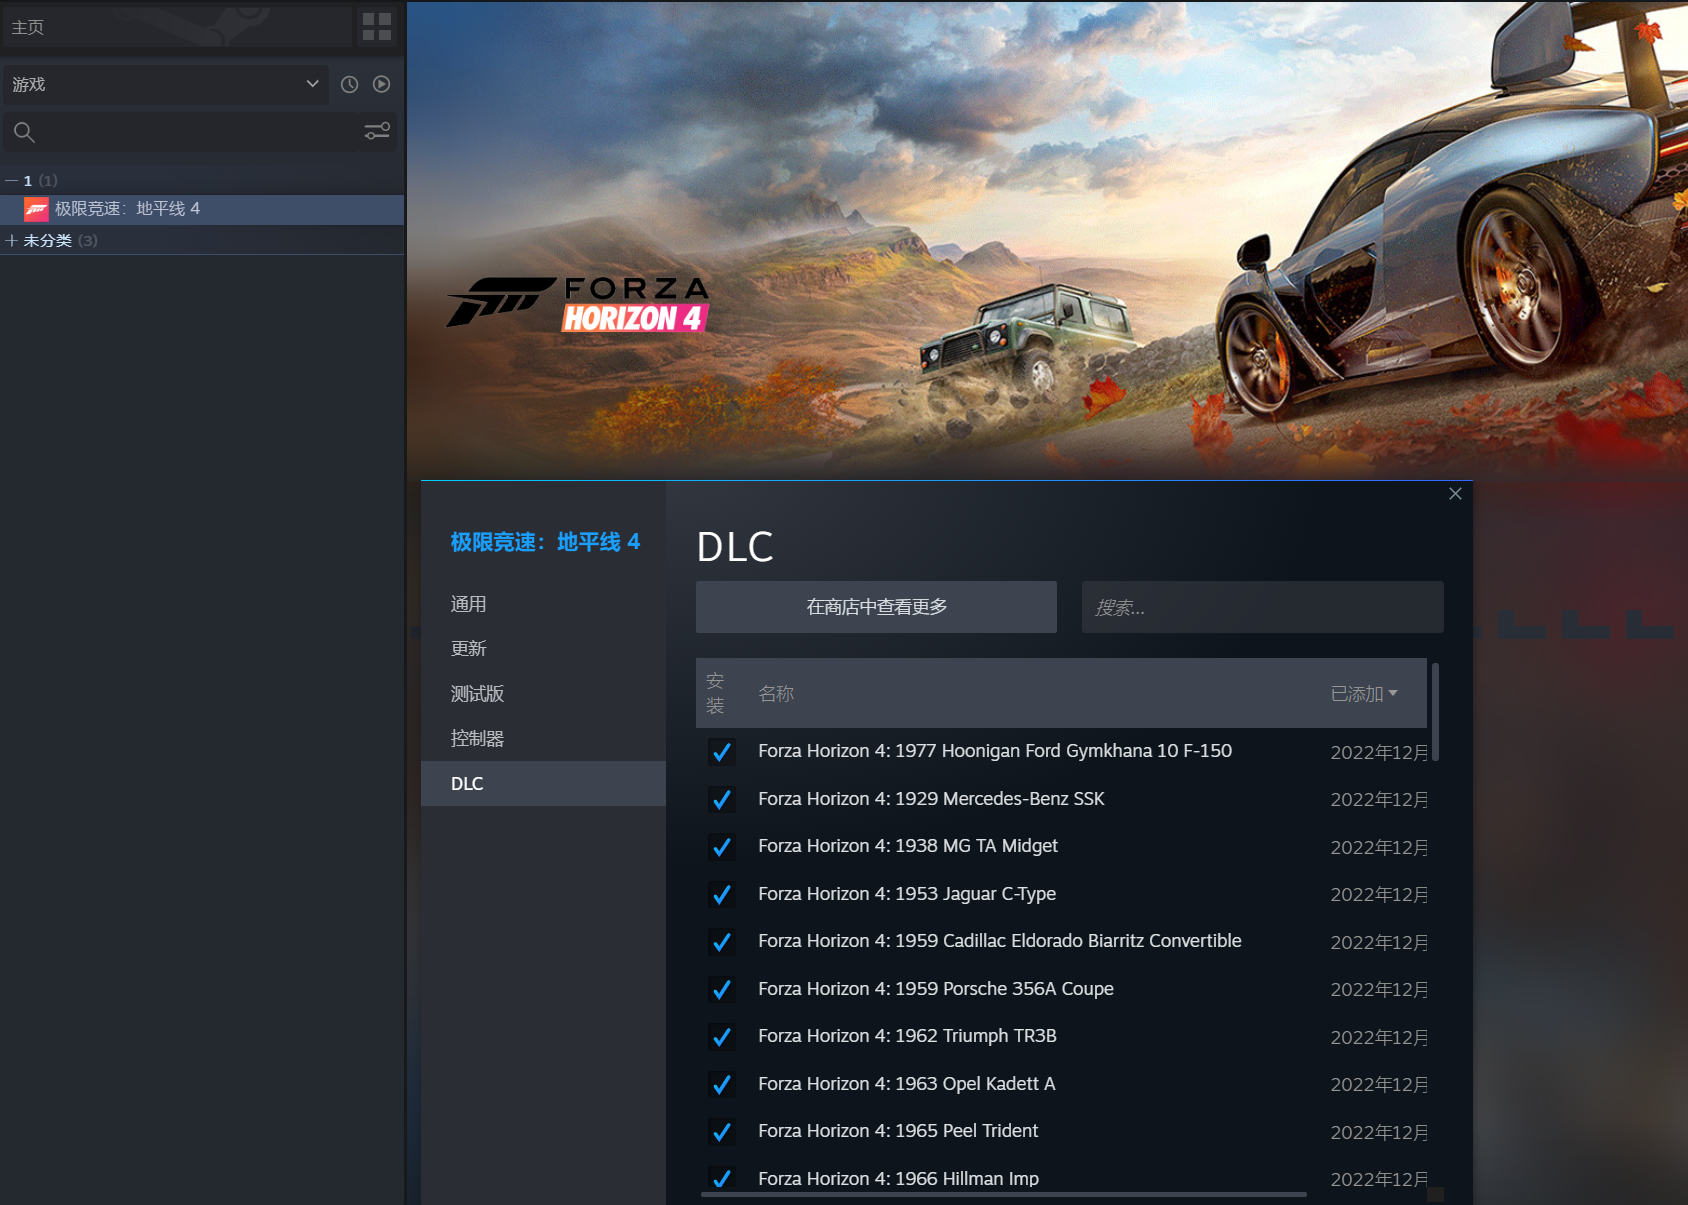Click the library search magnifier icon
Image resolution: width=1688 pixels, height=1205 pixels.
pyautogui.click(x=24, y=132)
